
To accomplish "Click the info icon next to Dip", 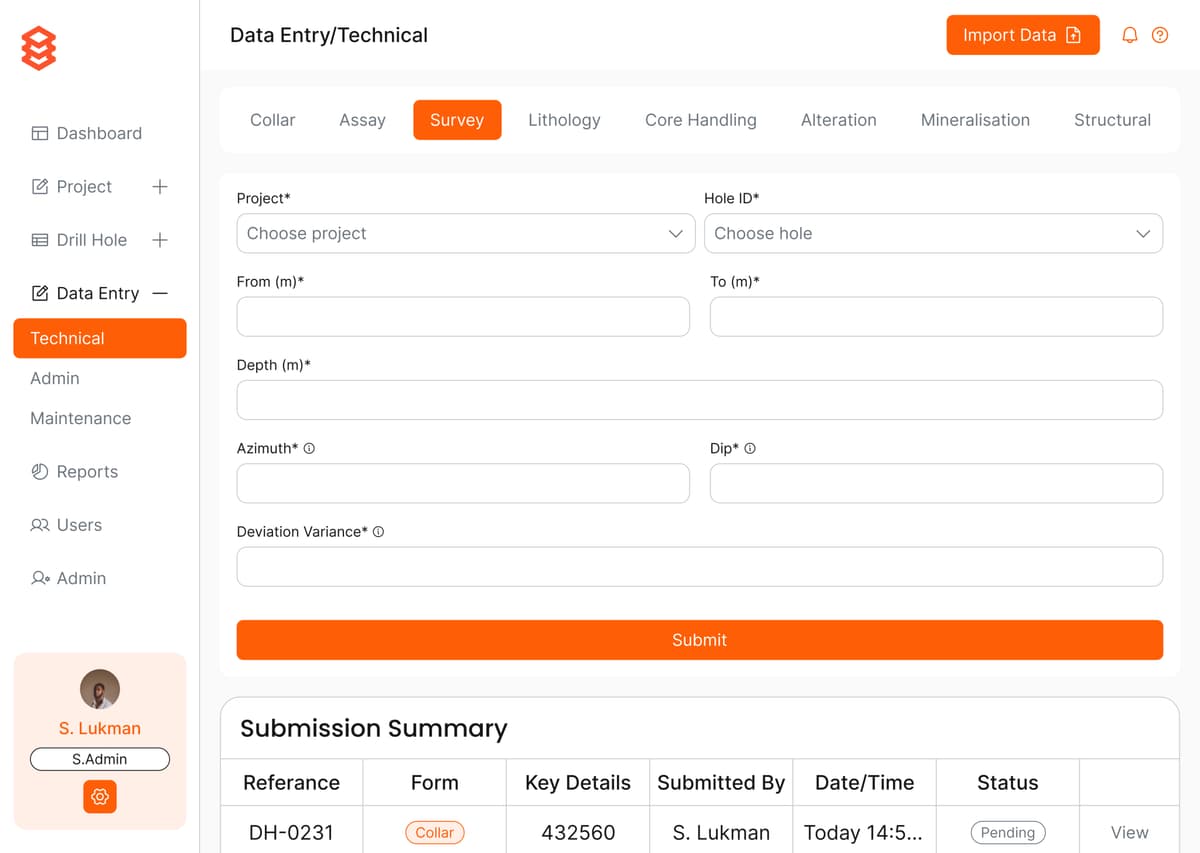I will coord(752,448).
